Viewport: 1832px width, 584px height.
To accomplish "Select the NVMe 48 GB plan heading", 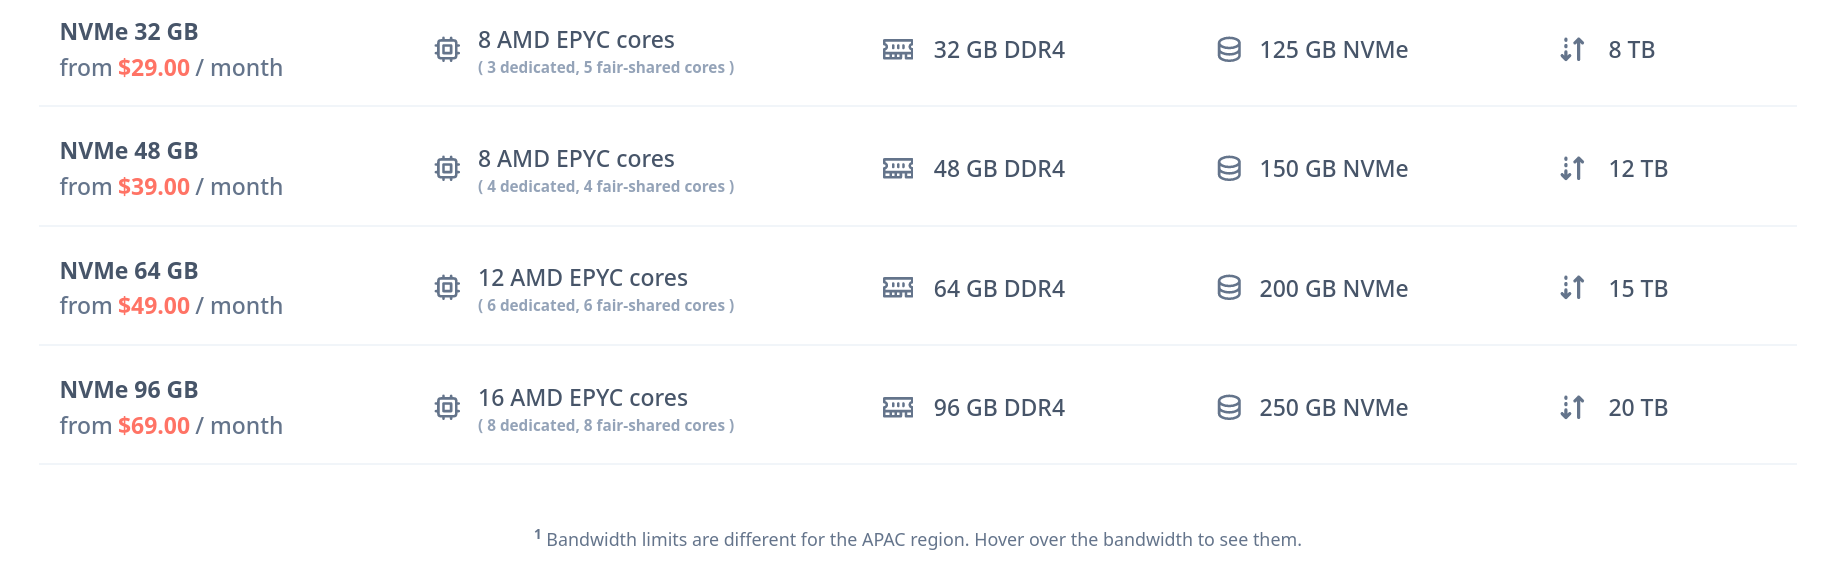I will (129, 151).
